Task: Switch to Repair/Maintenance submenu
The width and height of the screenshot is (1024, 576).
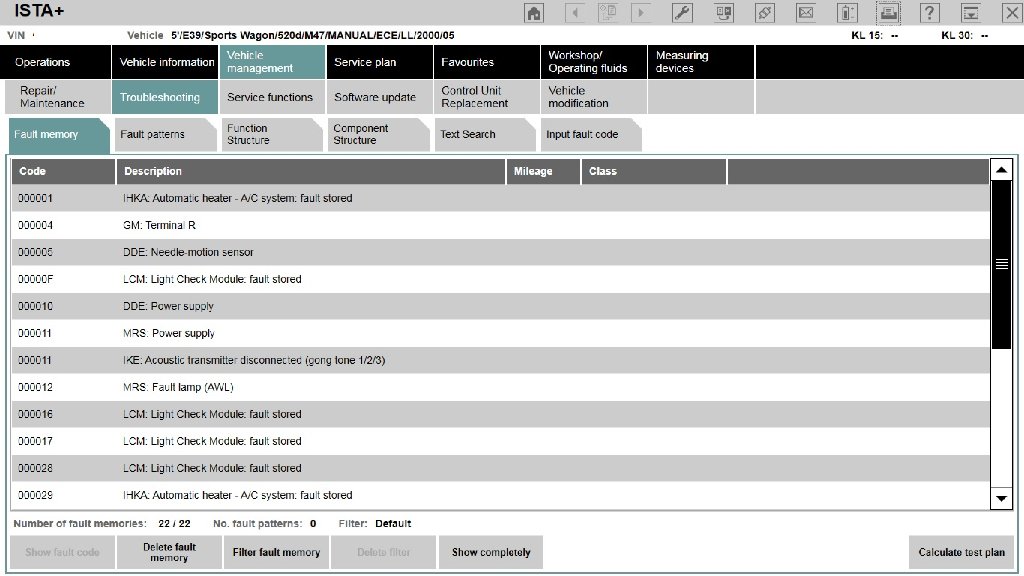Action: [x=57, y=97]
